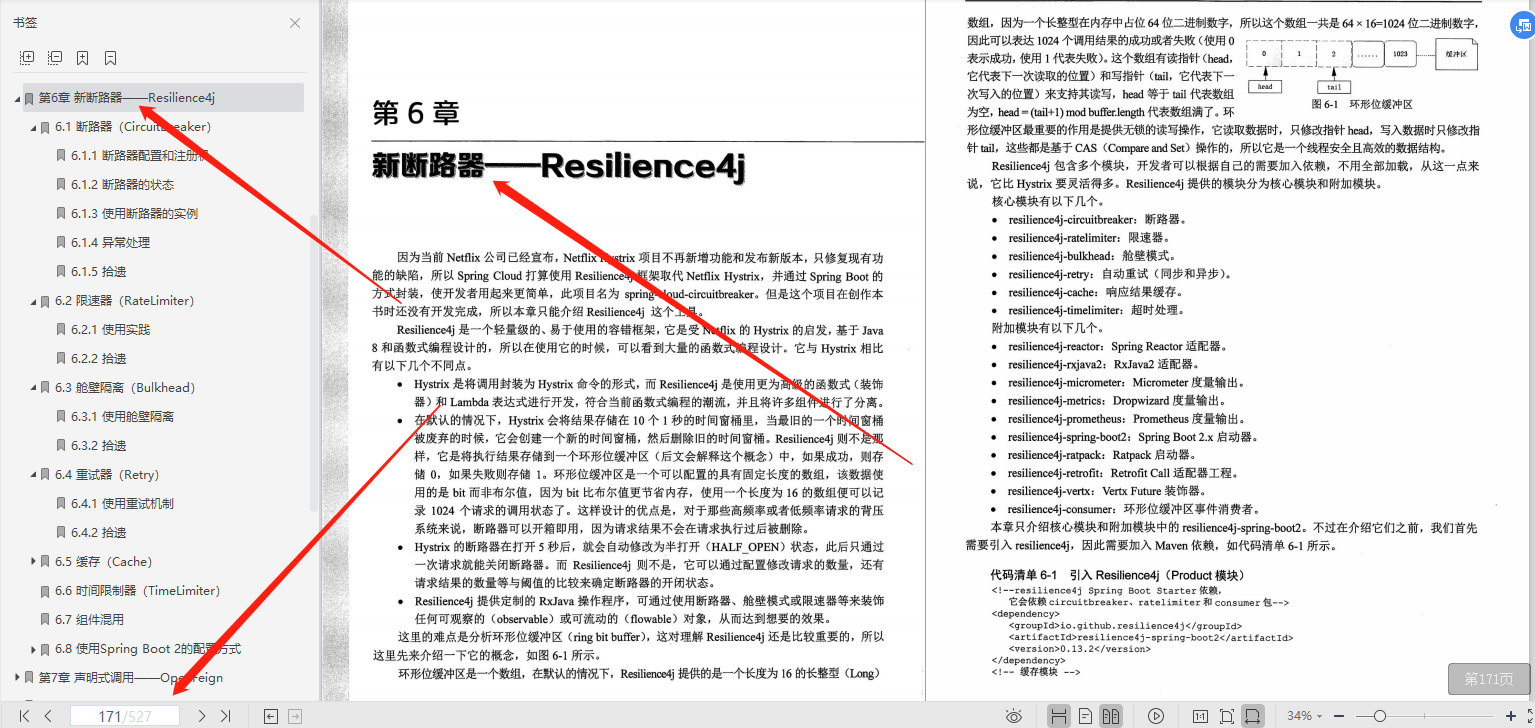Toggle eye-protection mode icon
Viewport: 1535px width, 728px height.
[x=1014, y=716]
